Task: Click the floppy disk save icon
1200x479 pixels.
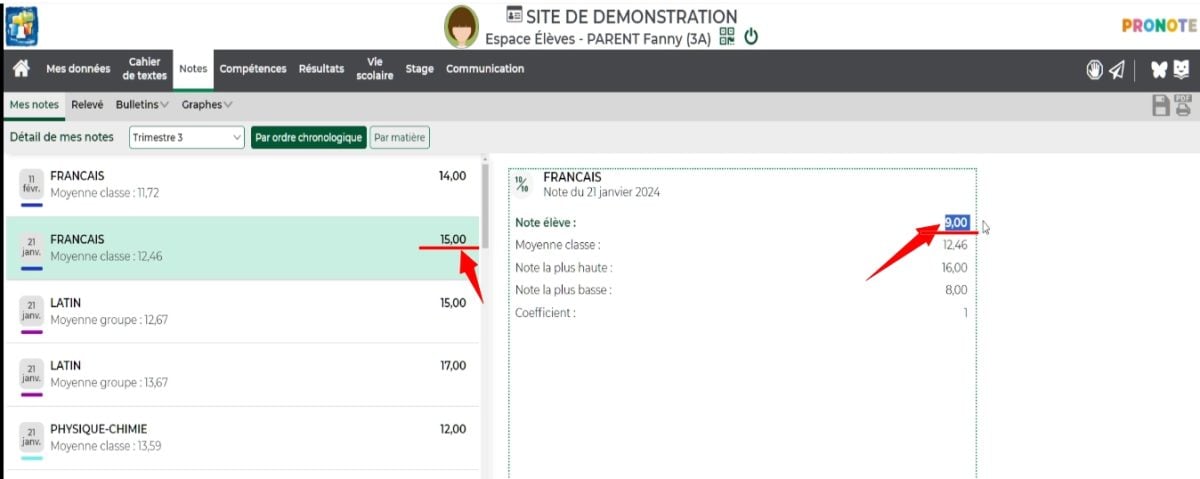Action: tap(1161, 106)
